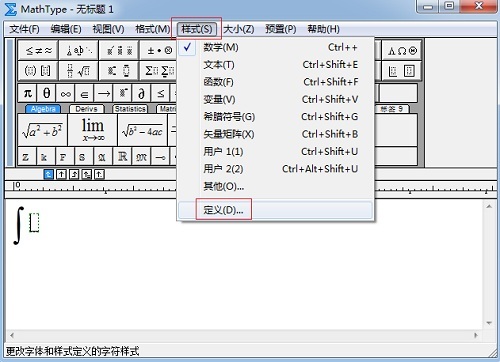Open the 大小(Z) menu
Image resolution: width=500 pixels, height=362 pixels.
239,29
